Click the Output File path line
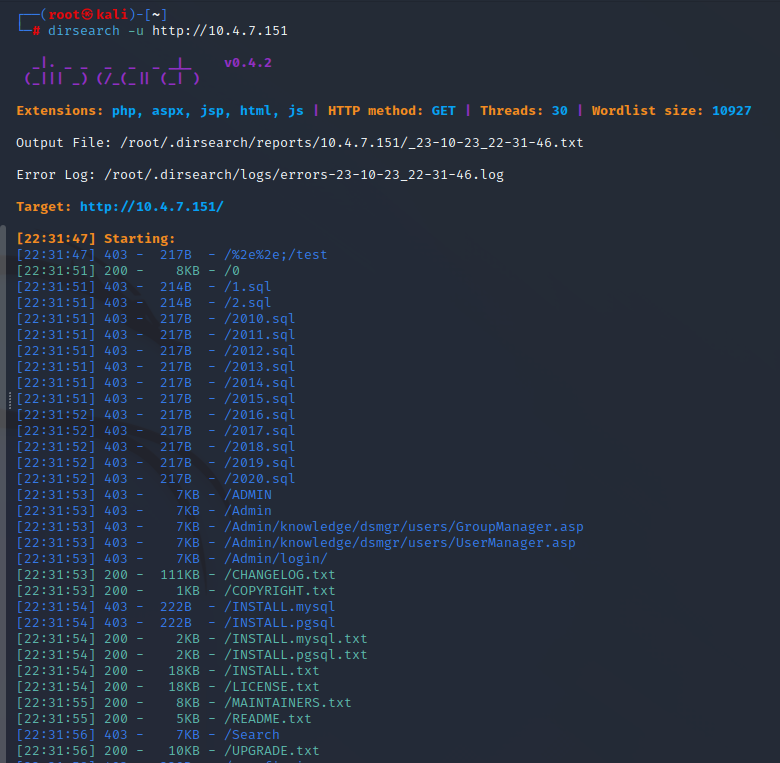Image resolution: width=780 pixels, height=763 pixels. point(299,143)
